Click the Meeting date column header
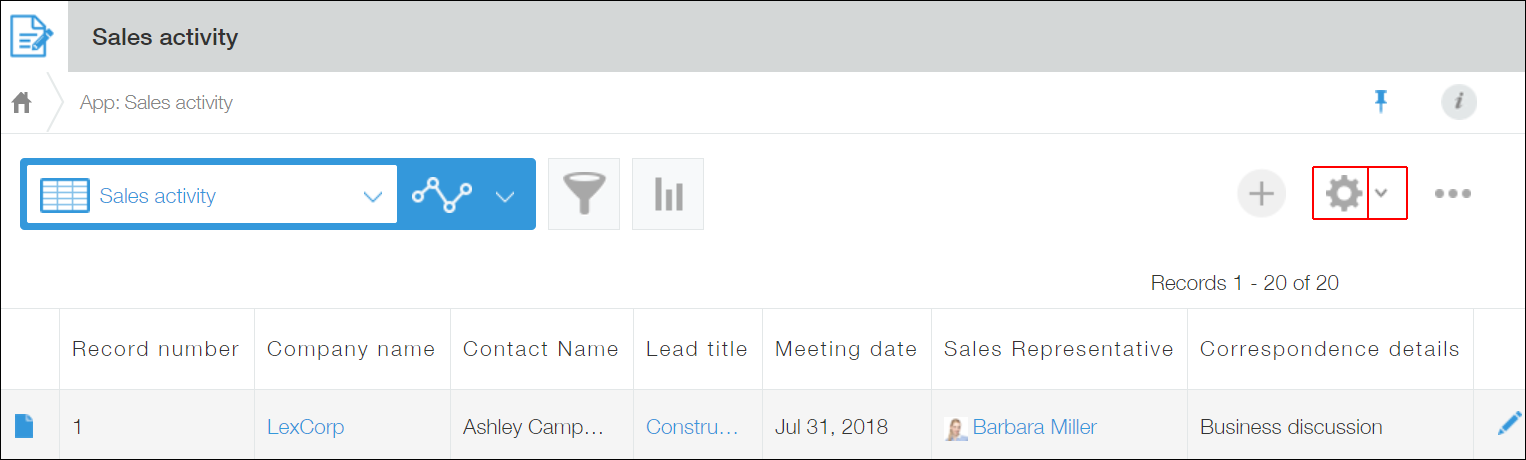Image resolution: width=1526 pixels, height=460 pixels. [x=846, y=349]
